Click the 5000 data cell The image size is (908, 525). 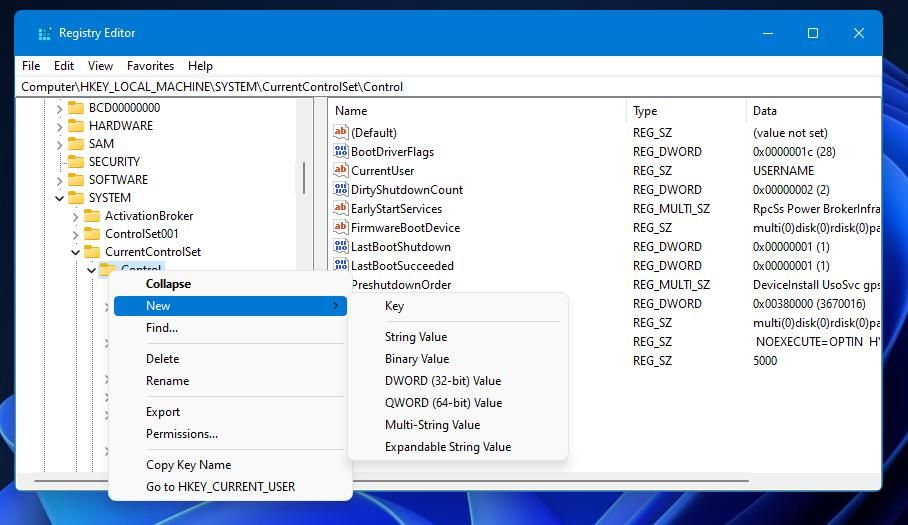[x=765, y=361]
